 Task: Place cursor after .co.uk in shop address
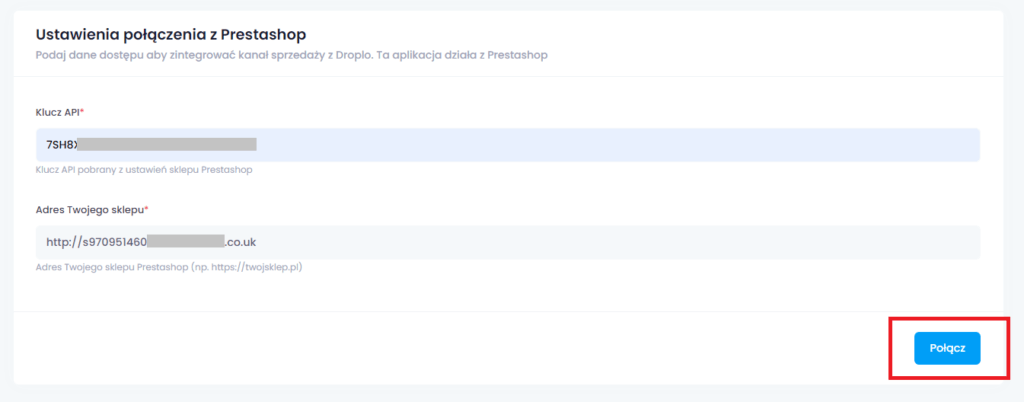[257, 242]
